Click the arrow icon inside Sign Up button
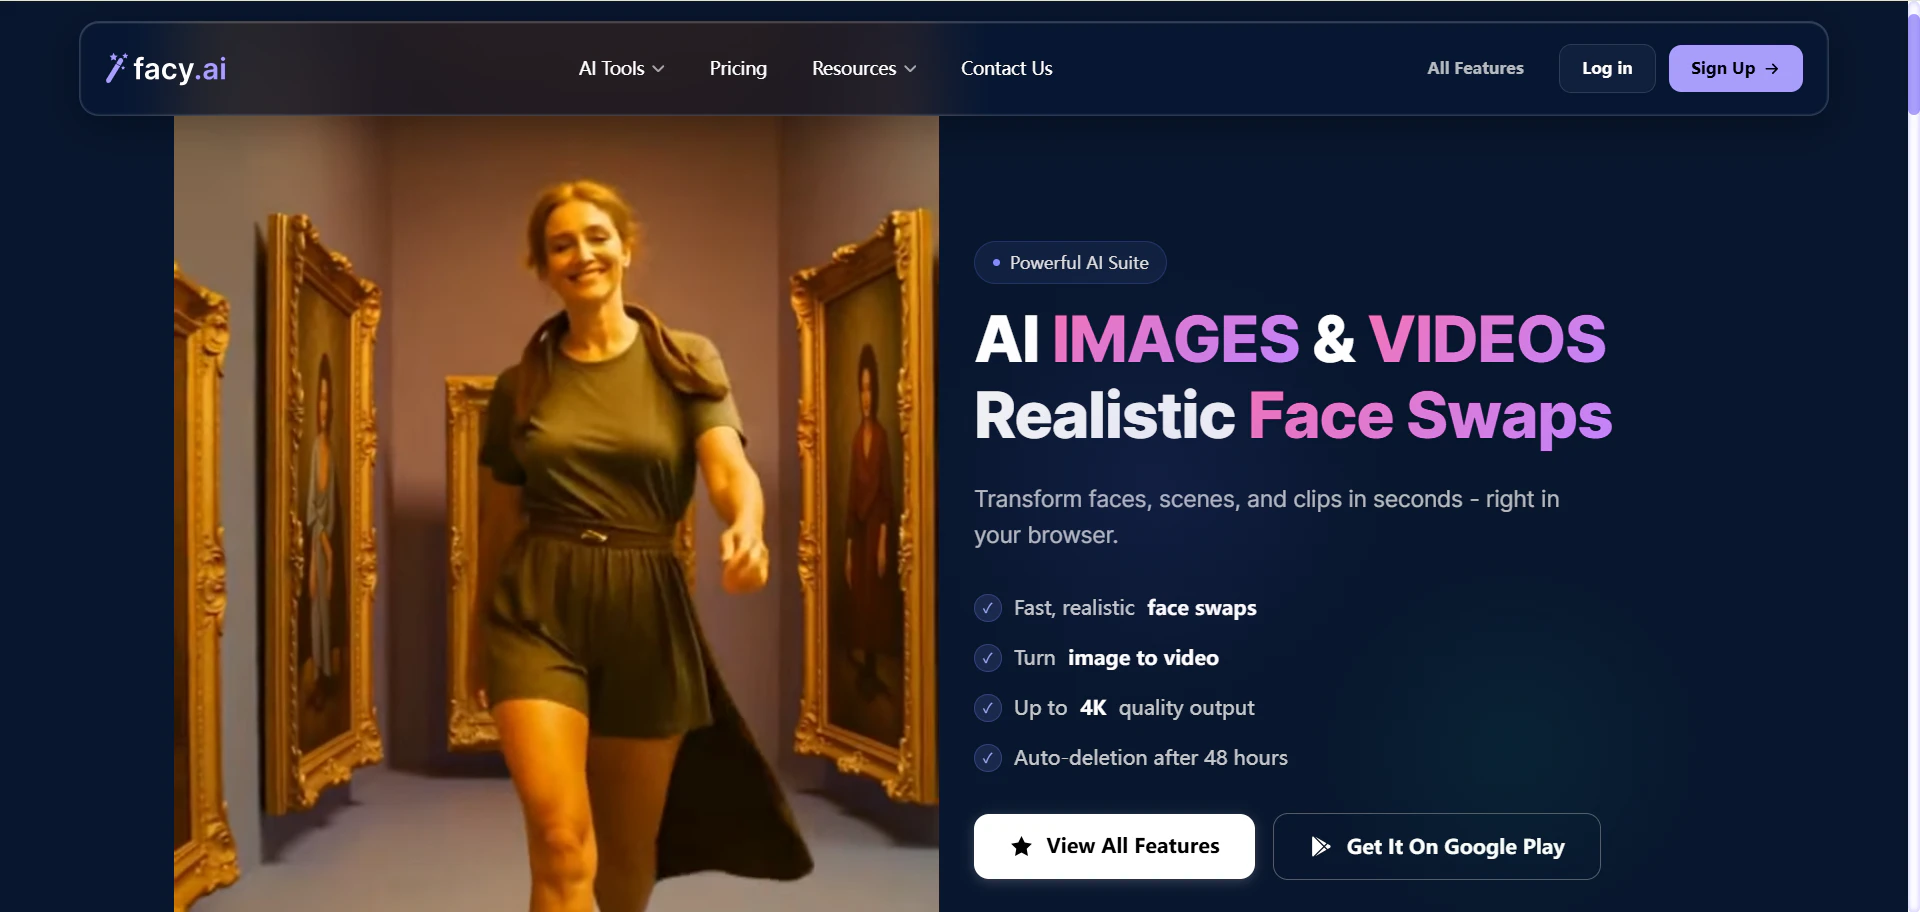This screenshot has width=1920, height=912. pos(1772,68)
